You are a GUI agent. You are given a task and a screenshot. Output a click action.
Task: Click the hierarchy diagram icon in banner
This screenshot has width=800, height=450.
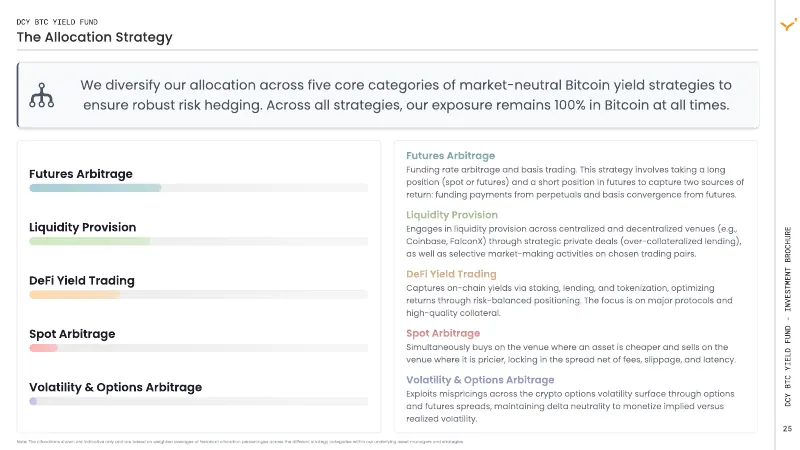pos(41,95)
